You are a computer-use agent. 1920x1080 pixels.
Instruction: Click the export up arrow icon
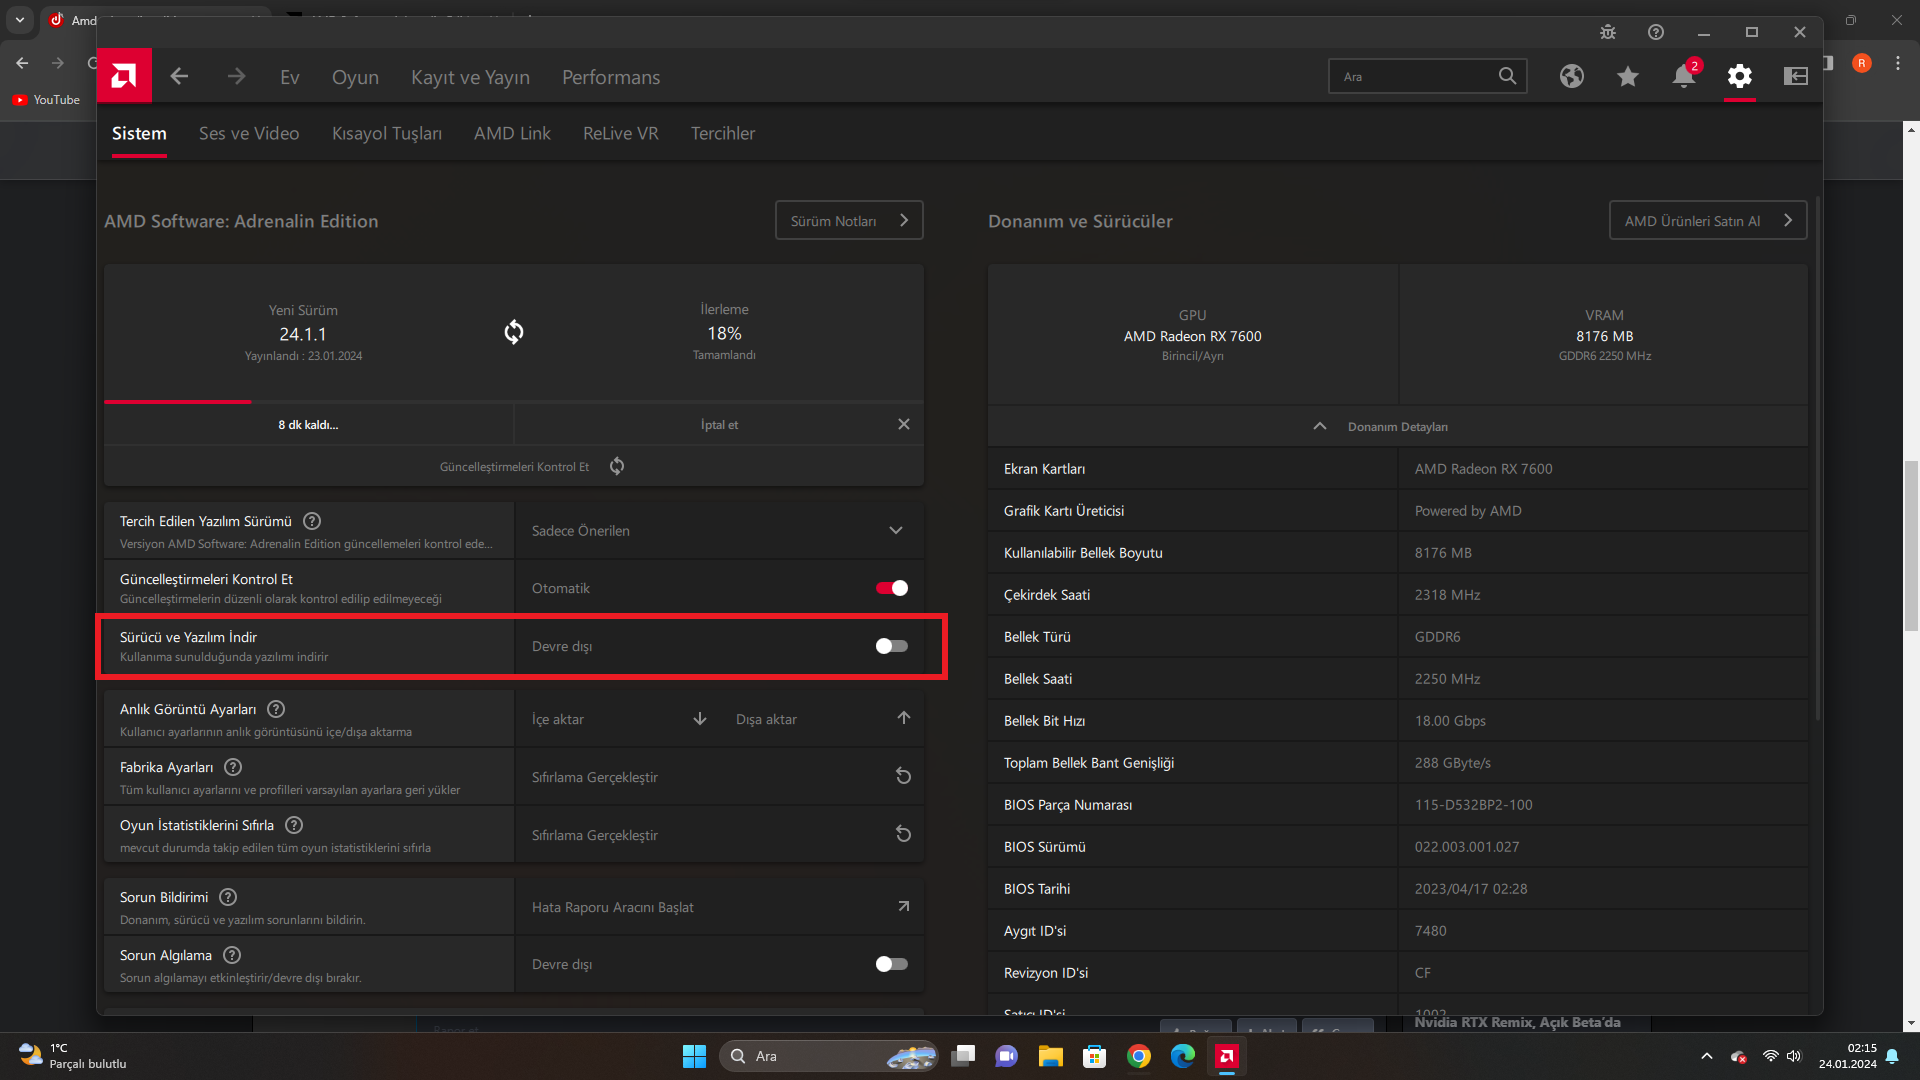click(904, 718)
